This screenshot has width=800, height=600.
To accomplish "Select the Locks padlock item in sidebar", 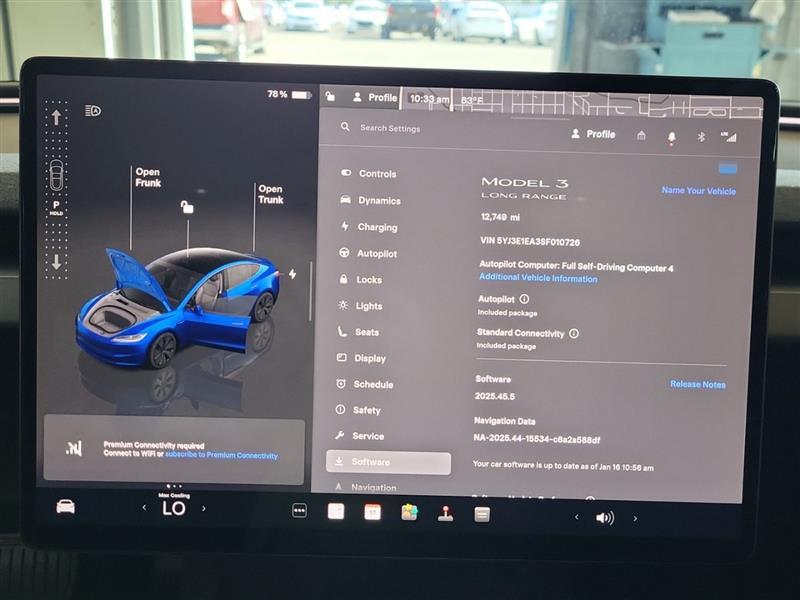I will point(345,280).
